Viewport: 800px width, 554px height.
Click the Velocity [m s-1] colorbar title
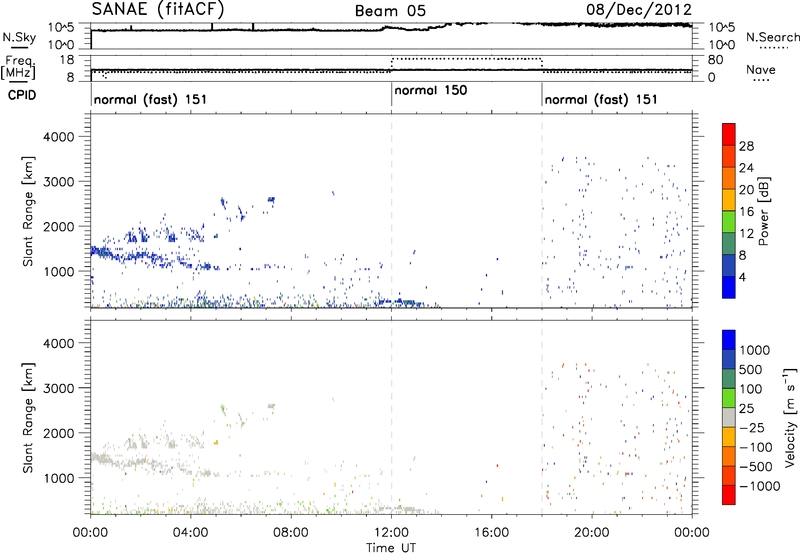(x=790, y=417)
